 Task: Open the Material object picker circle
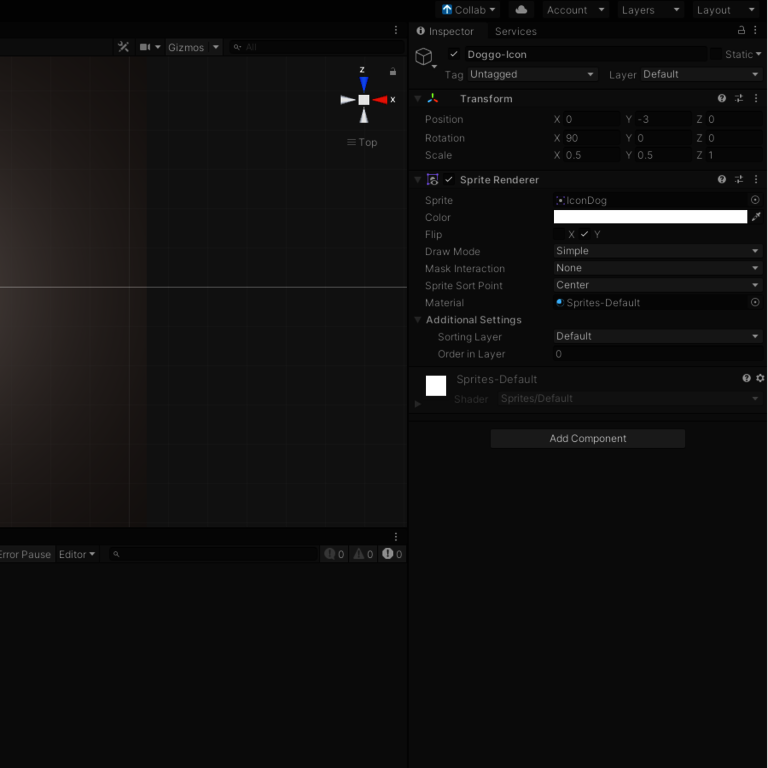coord(755,303)
